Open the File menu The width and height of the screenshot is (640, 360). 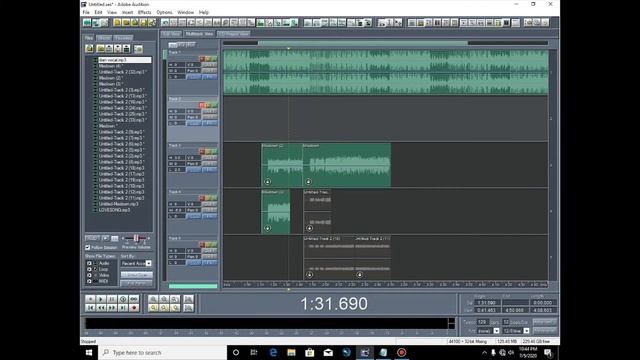86,12
